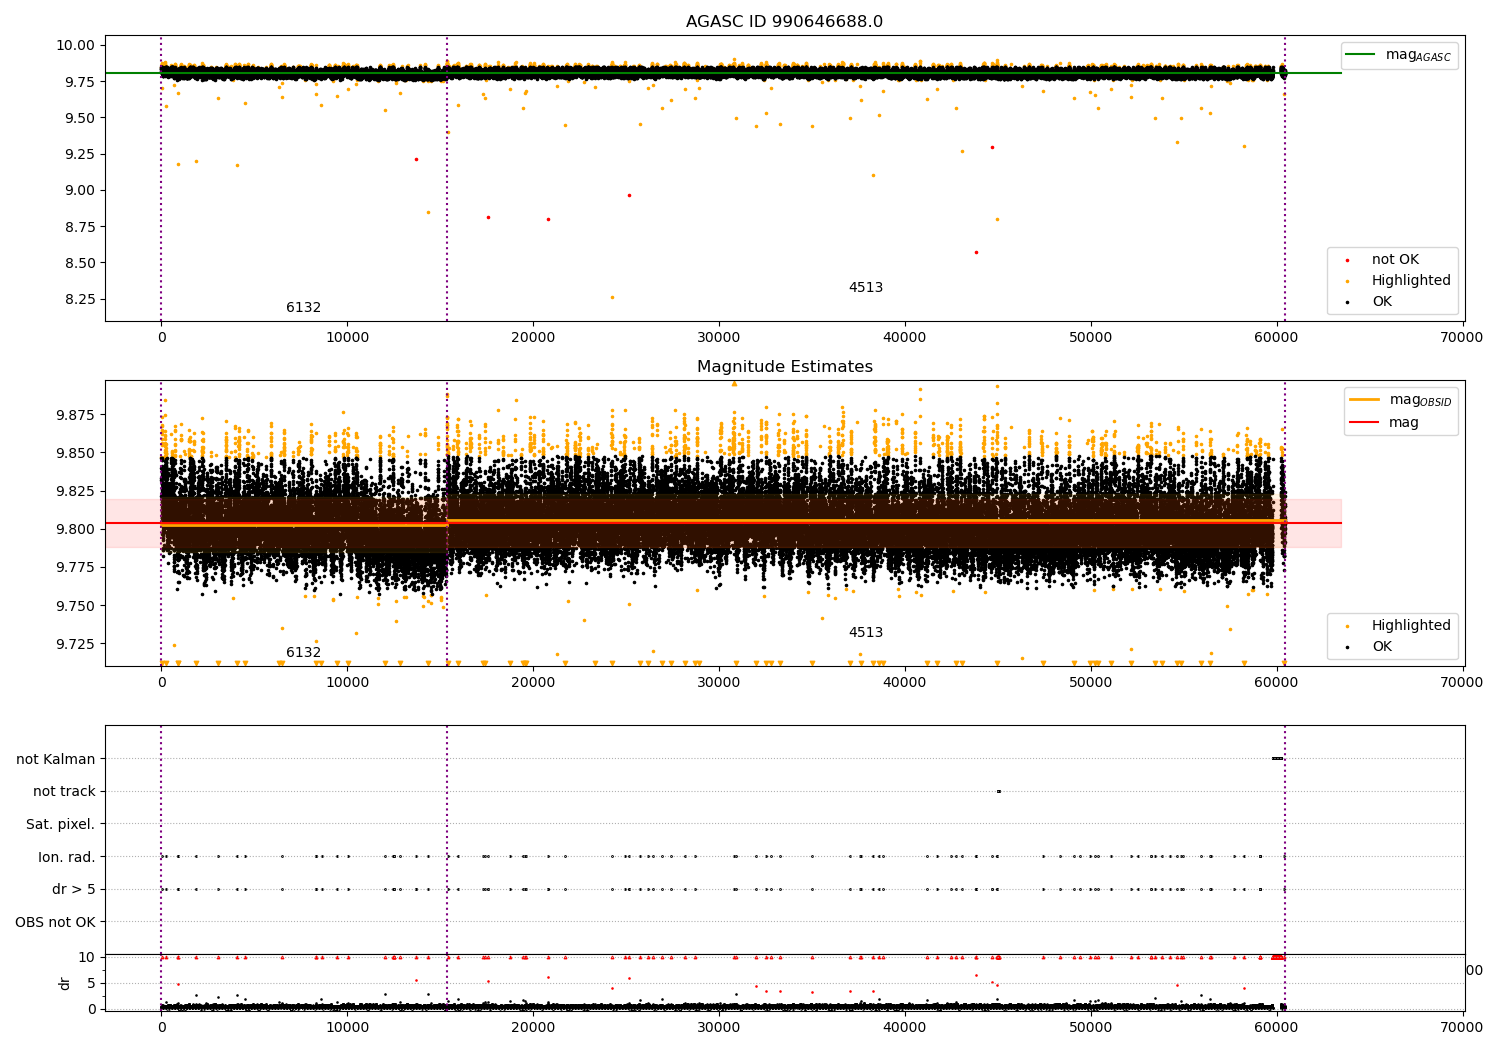Click the 10000 x-axis tick of top plot
Screen dimensions: 1500x1050
[347, 338]
